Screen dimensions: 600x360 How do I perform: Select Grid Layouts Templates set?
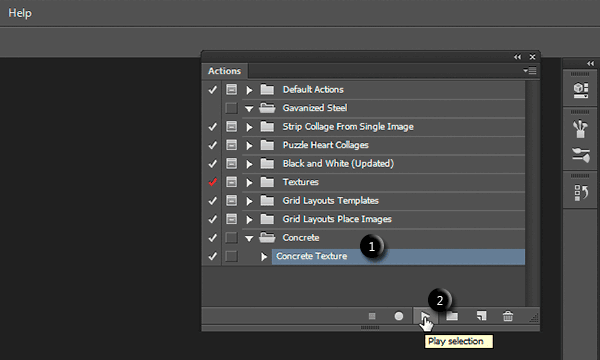(x=383, y=200)
